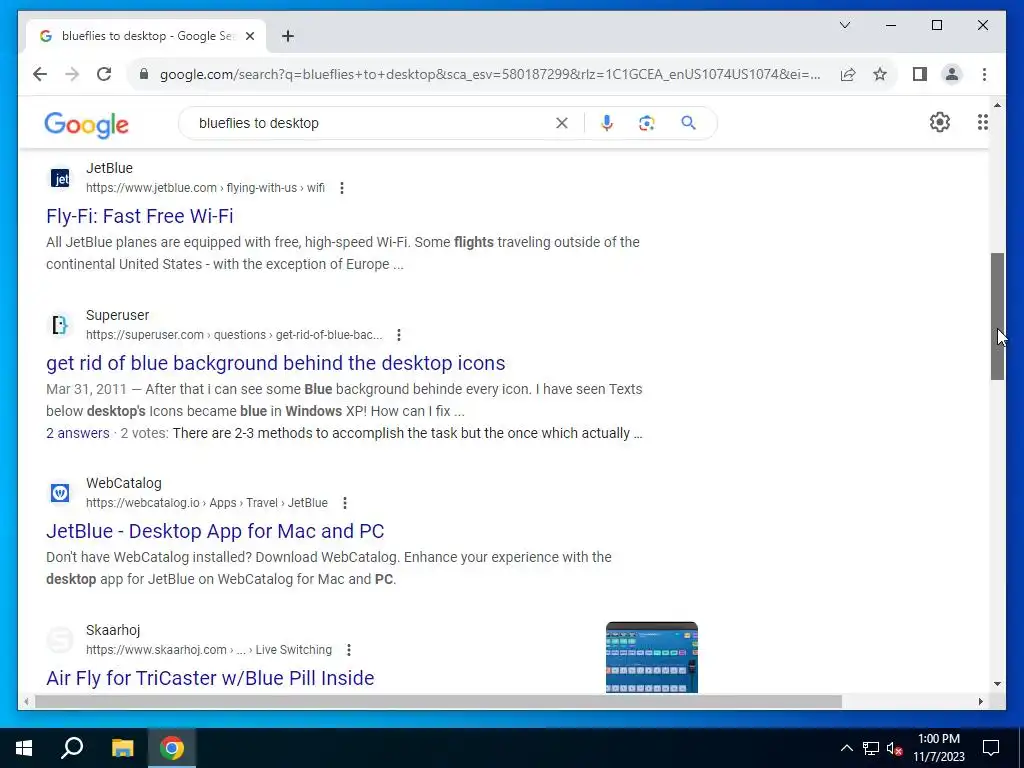Screen dimensions: 1024x768
Task: Open get rid of blue background result
Action: [x=276, y=363]
